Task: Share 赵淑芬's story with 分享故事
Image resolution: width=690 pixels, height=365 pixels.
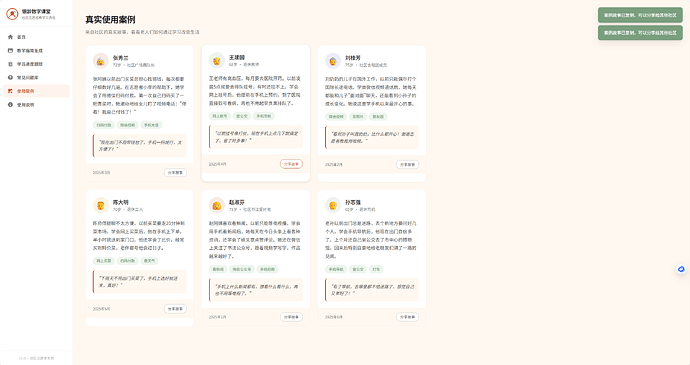Action: pos(291,317)
